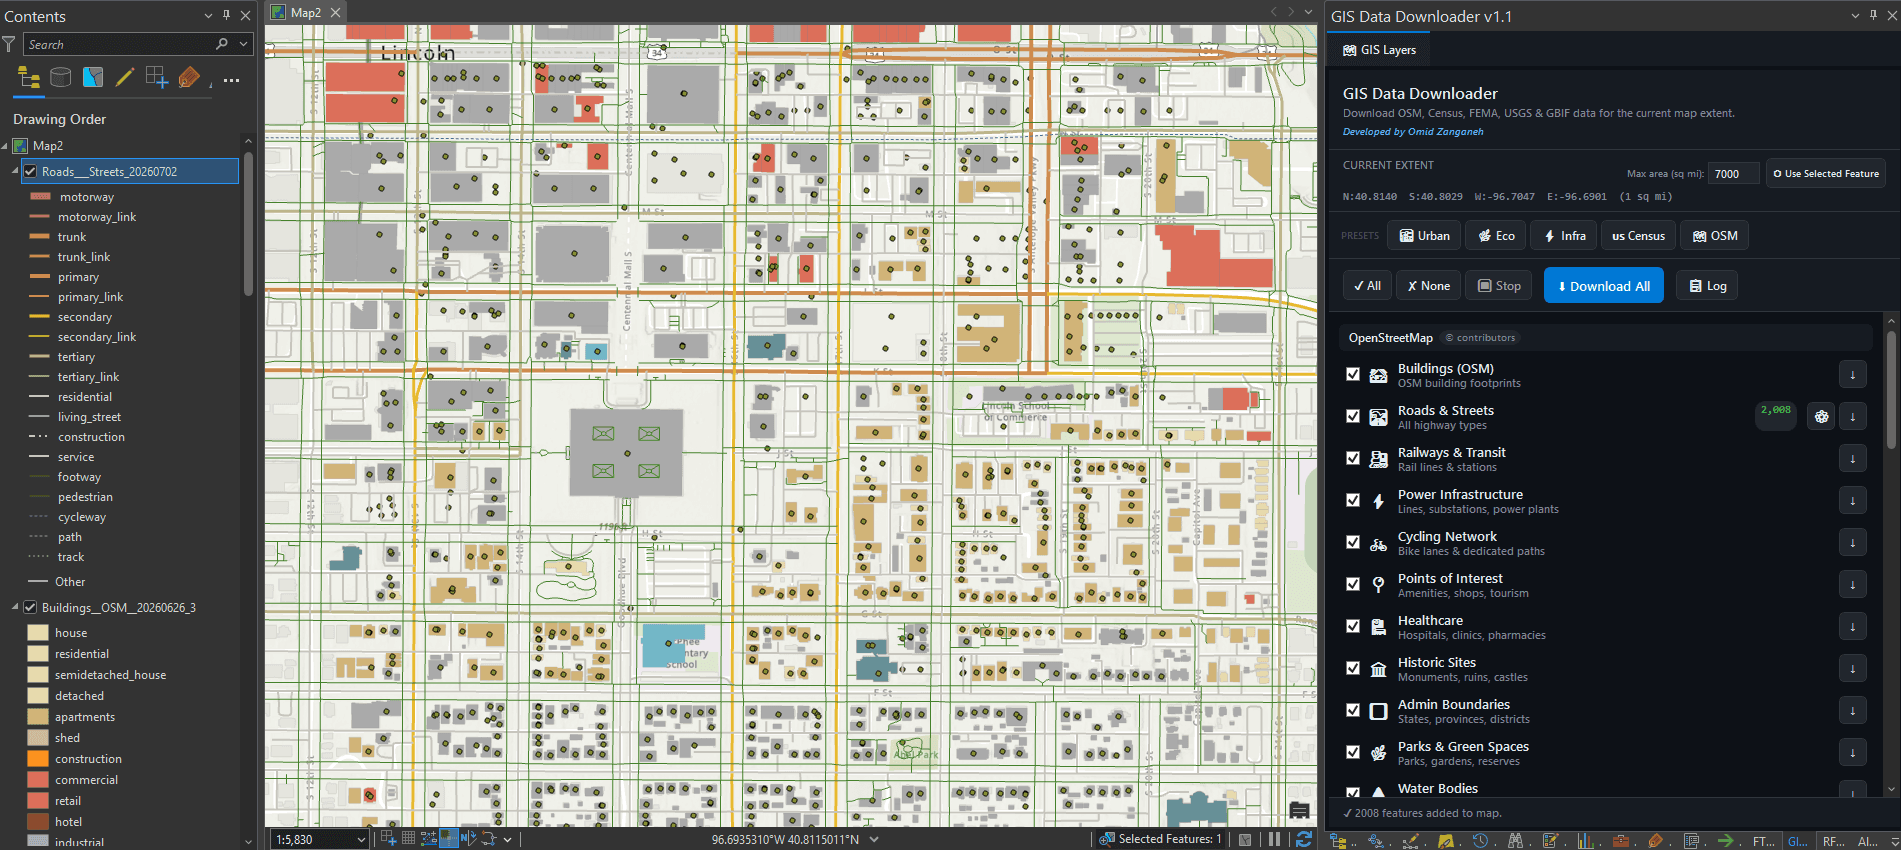The height and width of the screenshot is (850, 1901).
Task: Open Contents search options dropdown arrow
Action: click(x=243, y=44)
